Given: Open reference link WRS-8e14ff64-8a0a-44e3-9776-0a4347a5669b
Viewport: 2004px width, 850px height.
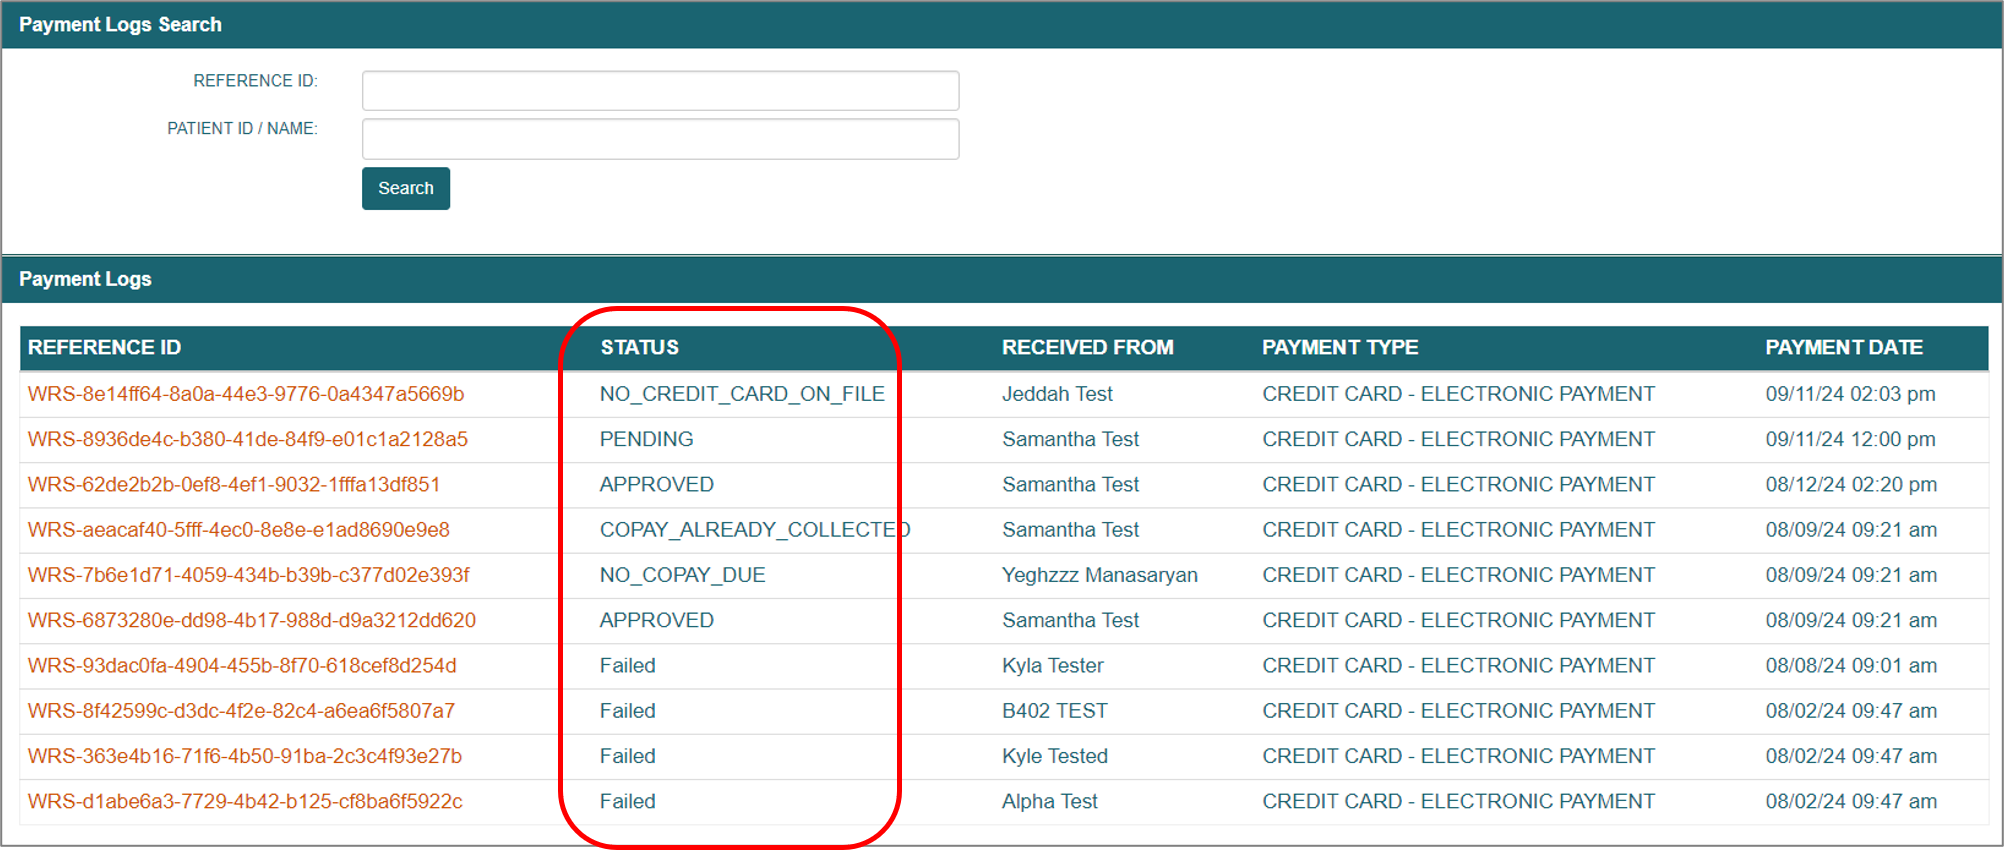Looking at the screenshot, I should pos(246,394).
